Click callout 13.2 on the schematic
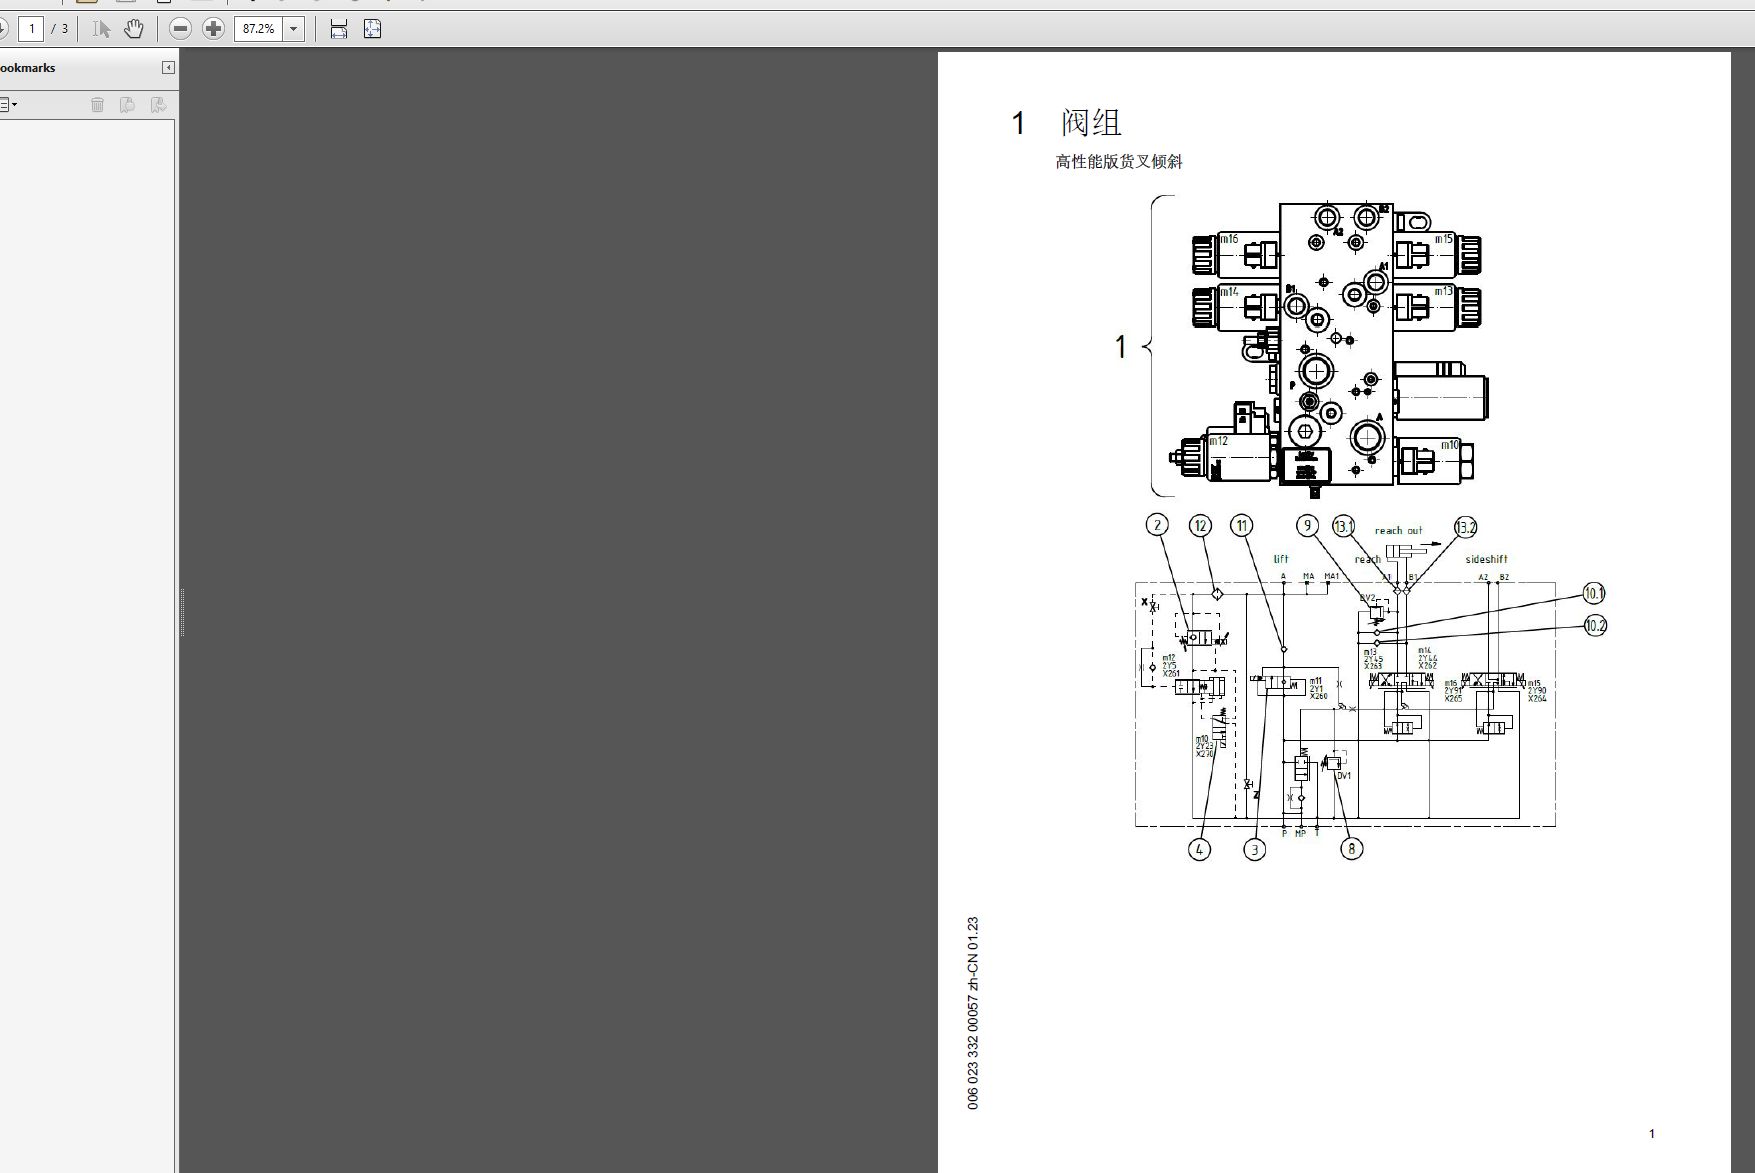1755x1173 pixels. 1465,527
